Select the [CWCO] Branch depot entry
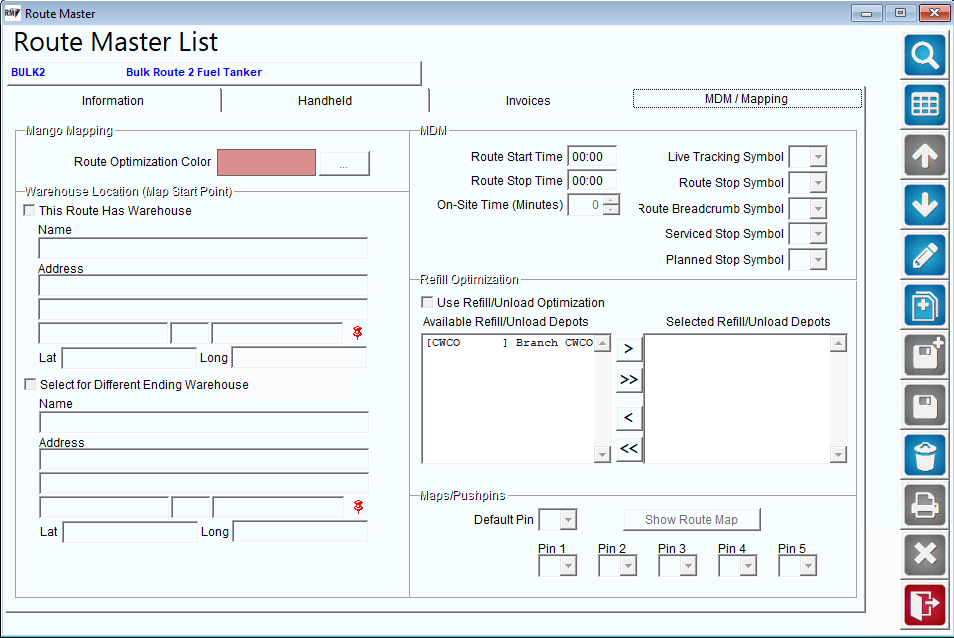This screenshot has width=954, height=638. click(x=509, y=343)
